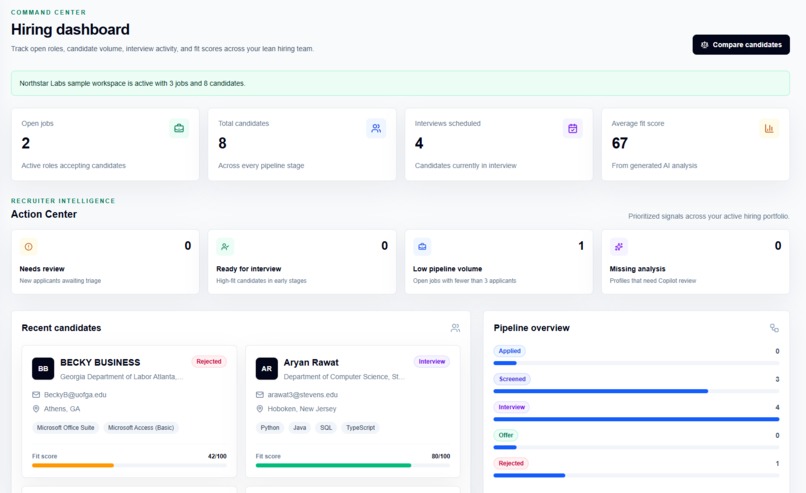
Task: Click location pin beside Hoboken, New Jersey
Action: pyautogui.click(x=260, y=409)
